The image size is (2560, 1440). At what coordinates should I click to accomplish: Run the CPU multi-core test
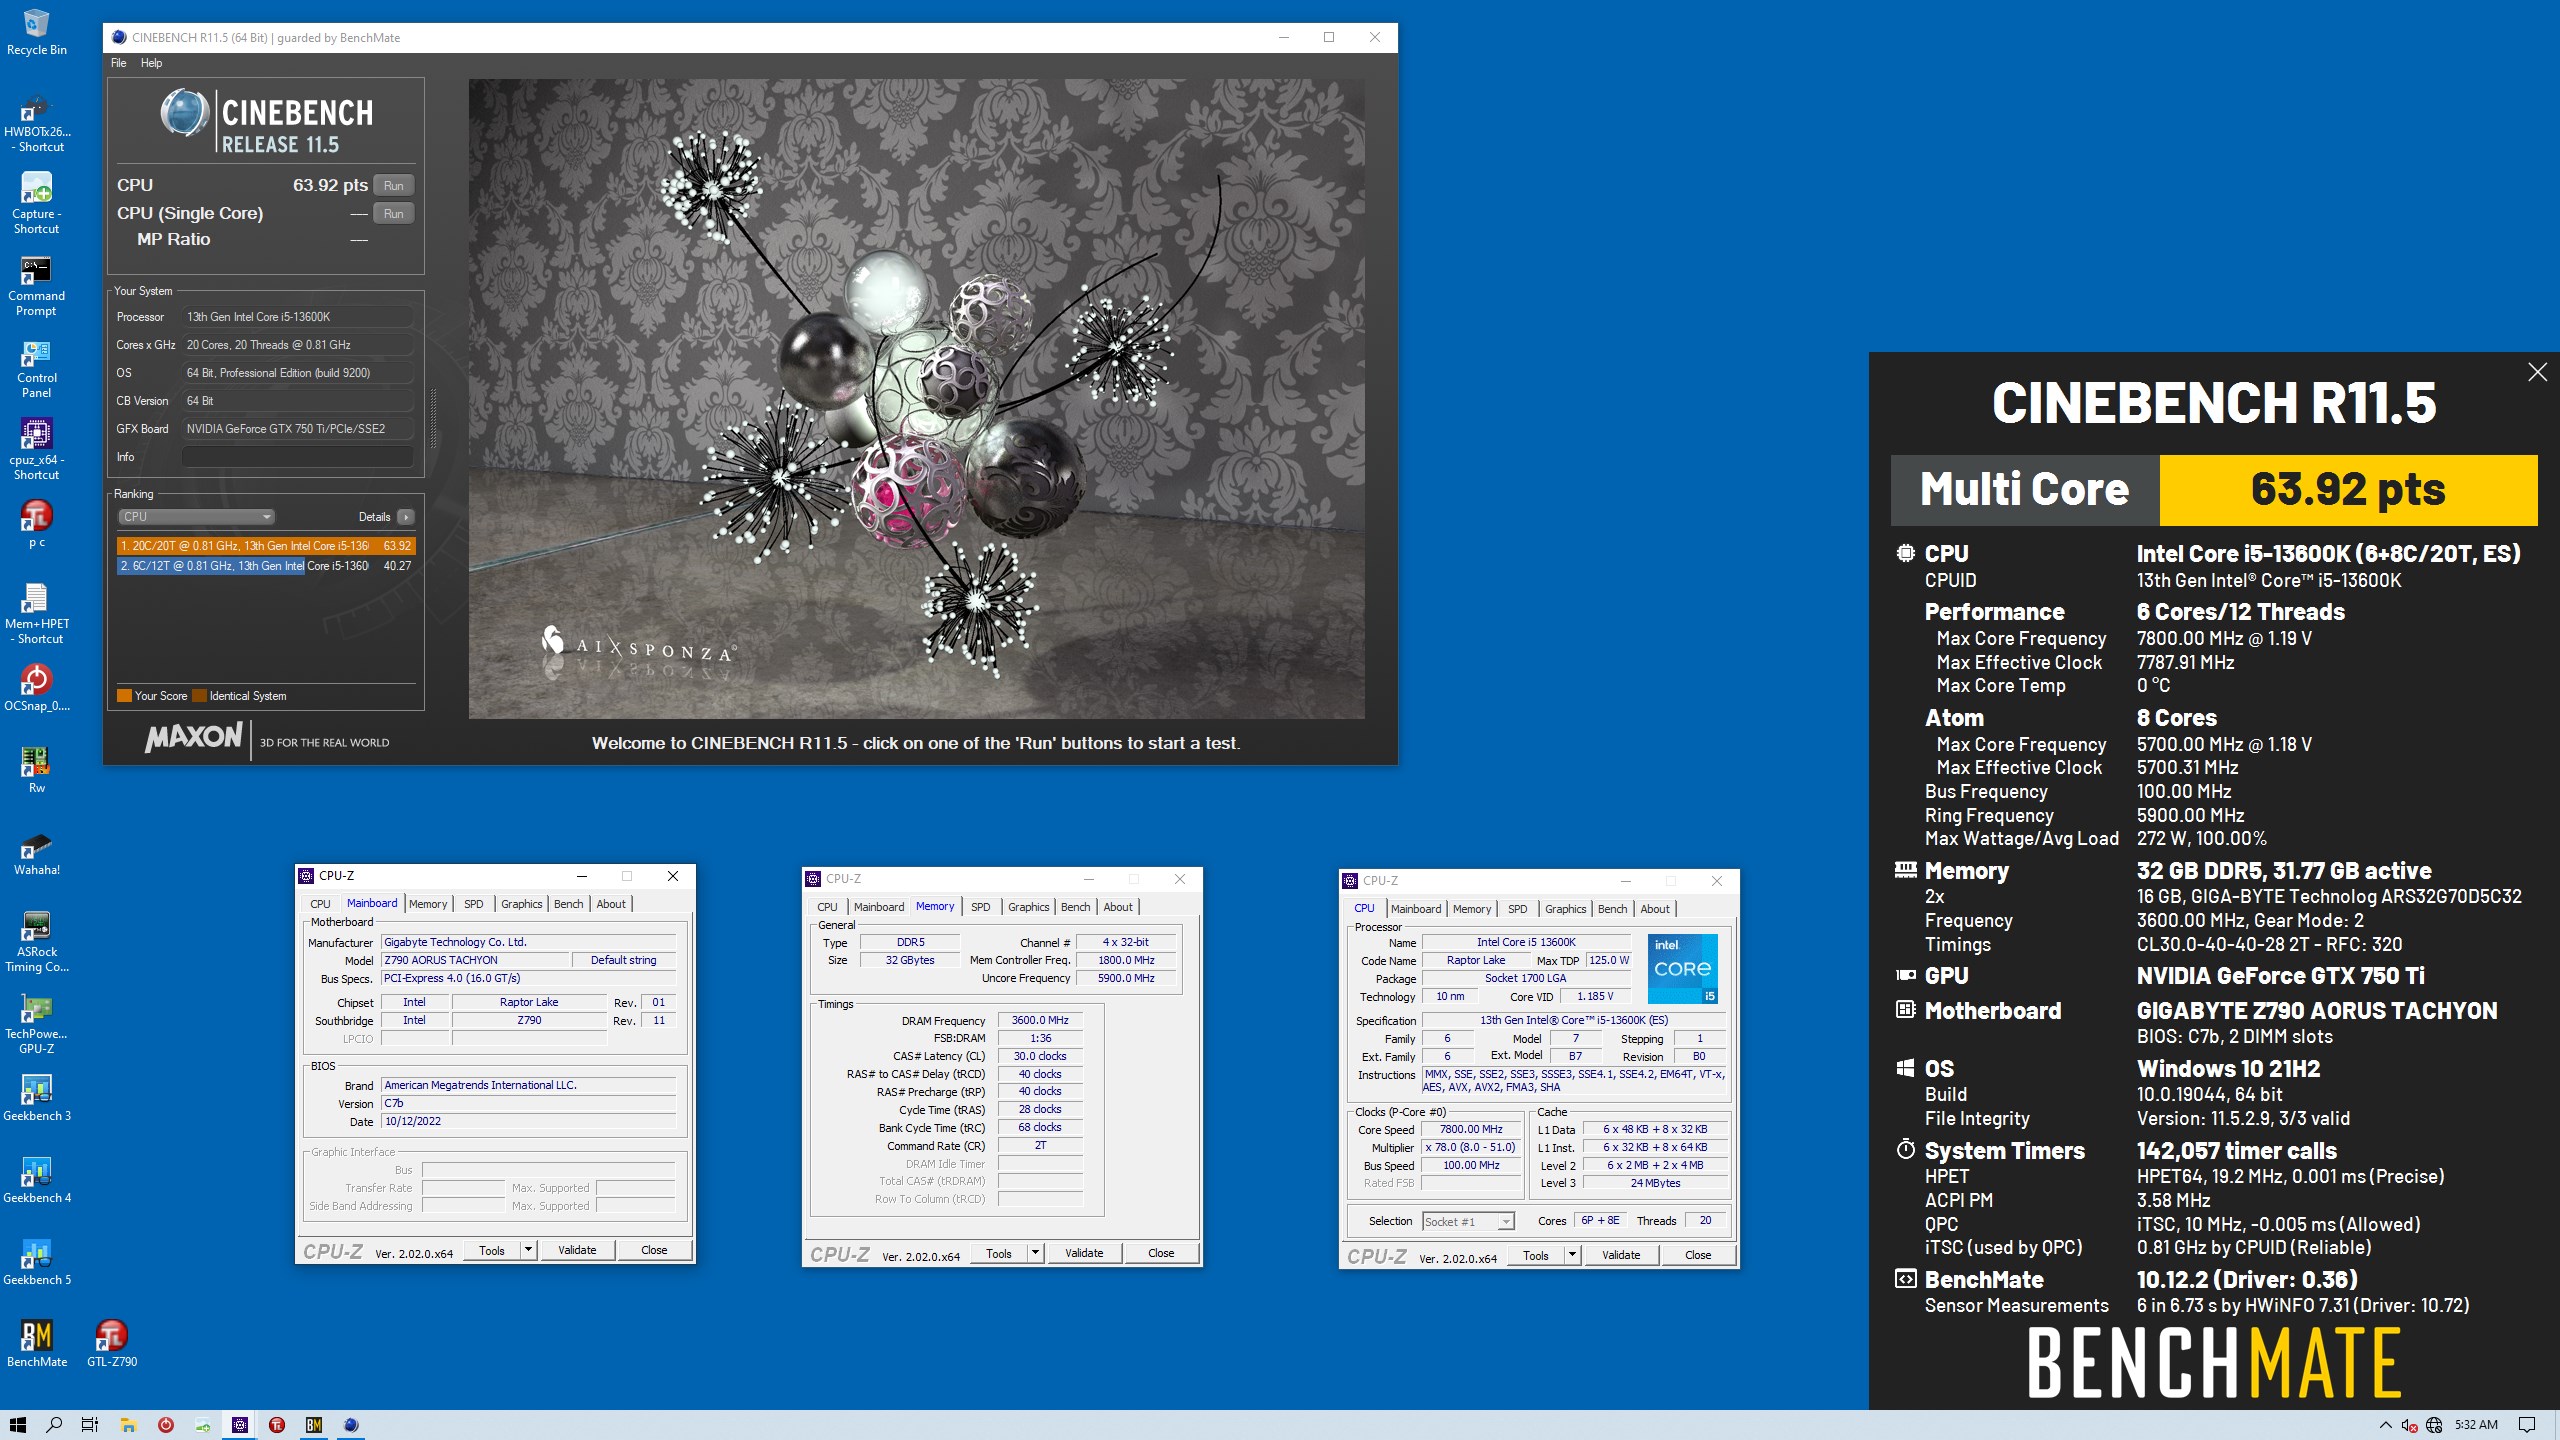coord(394,185)
